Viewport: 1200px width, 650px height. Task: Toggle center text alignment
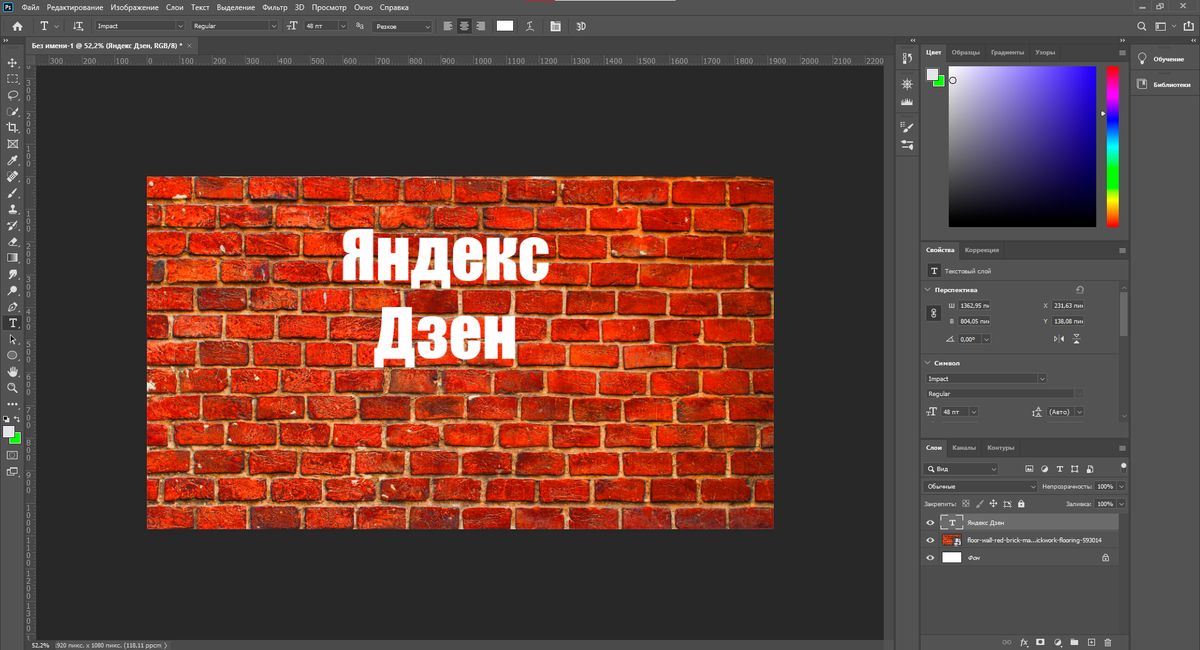[x=464, y=26]
